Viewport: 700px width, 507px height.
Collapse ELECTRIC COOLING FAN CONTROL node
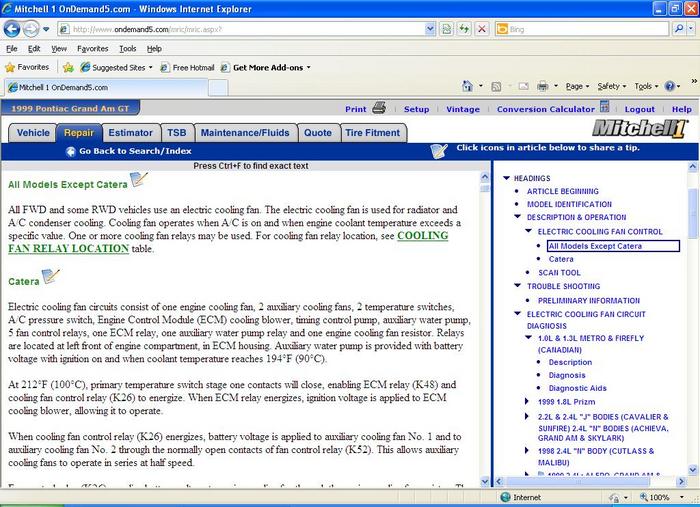(x=529, y=231)
